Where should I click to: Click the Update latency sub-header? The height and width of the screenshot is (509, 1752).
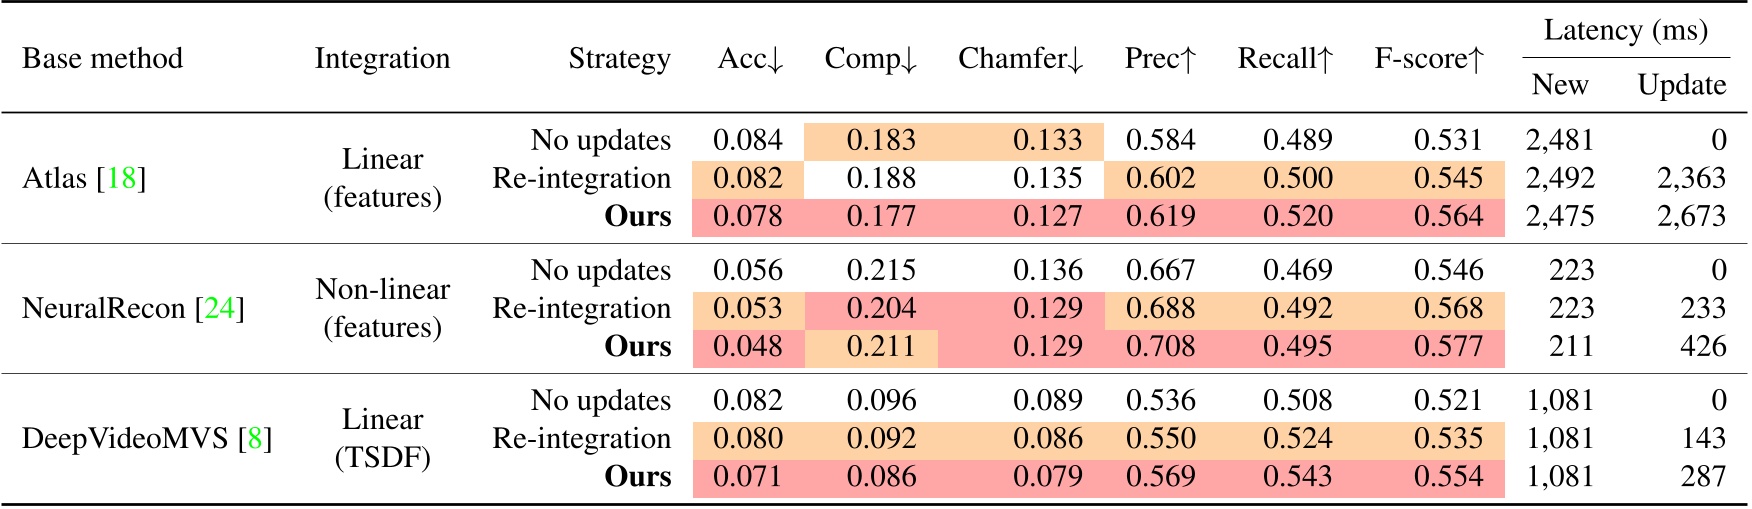pyautogui.click(x=1681, y=85)
